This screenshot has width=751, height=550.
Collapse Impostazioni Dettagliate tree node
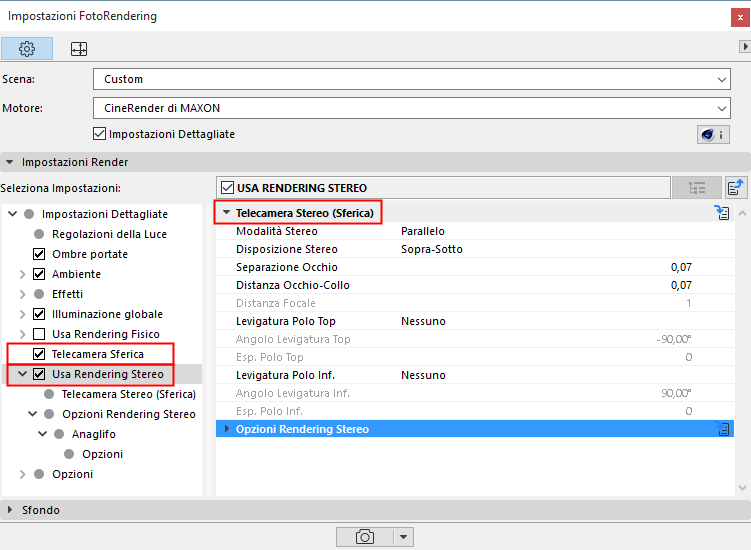[12, 214]
